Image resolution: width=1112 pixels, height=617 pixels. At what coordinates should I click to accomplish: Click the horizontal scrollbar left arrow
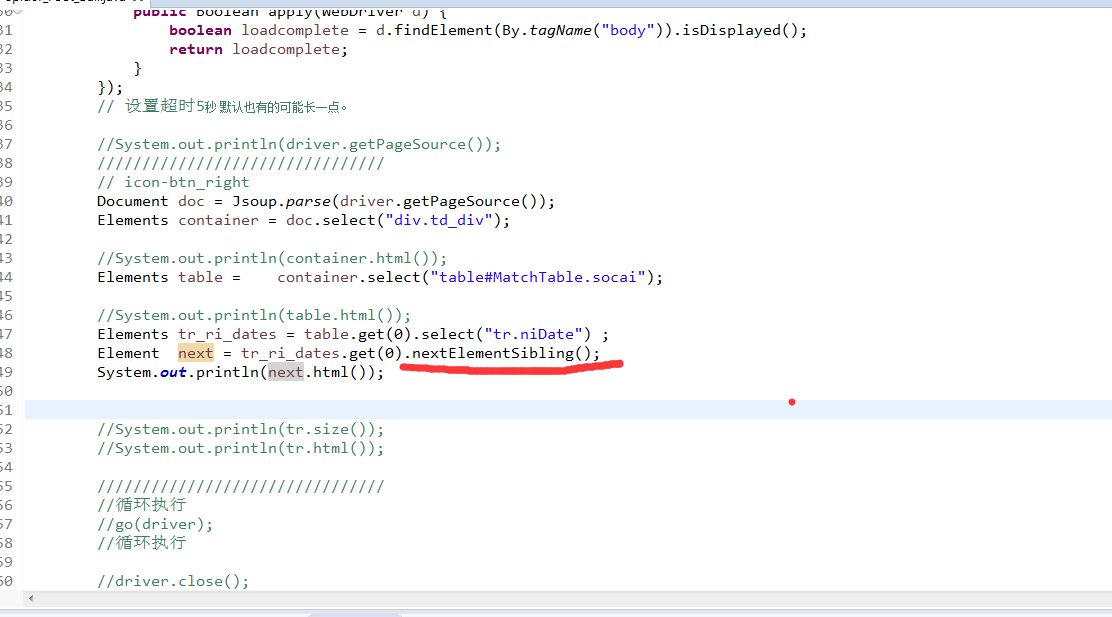click(30, 599)
